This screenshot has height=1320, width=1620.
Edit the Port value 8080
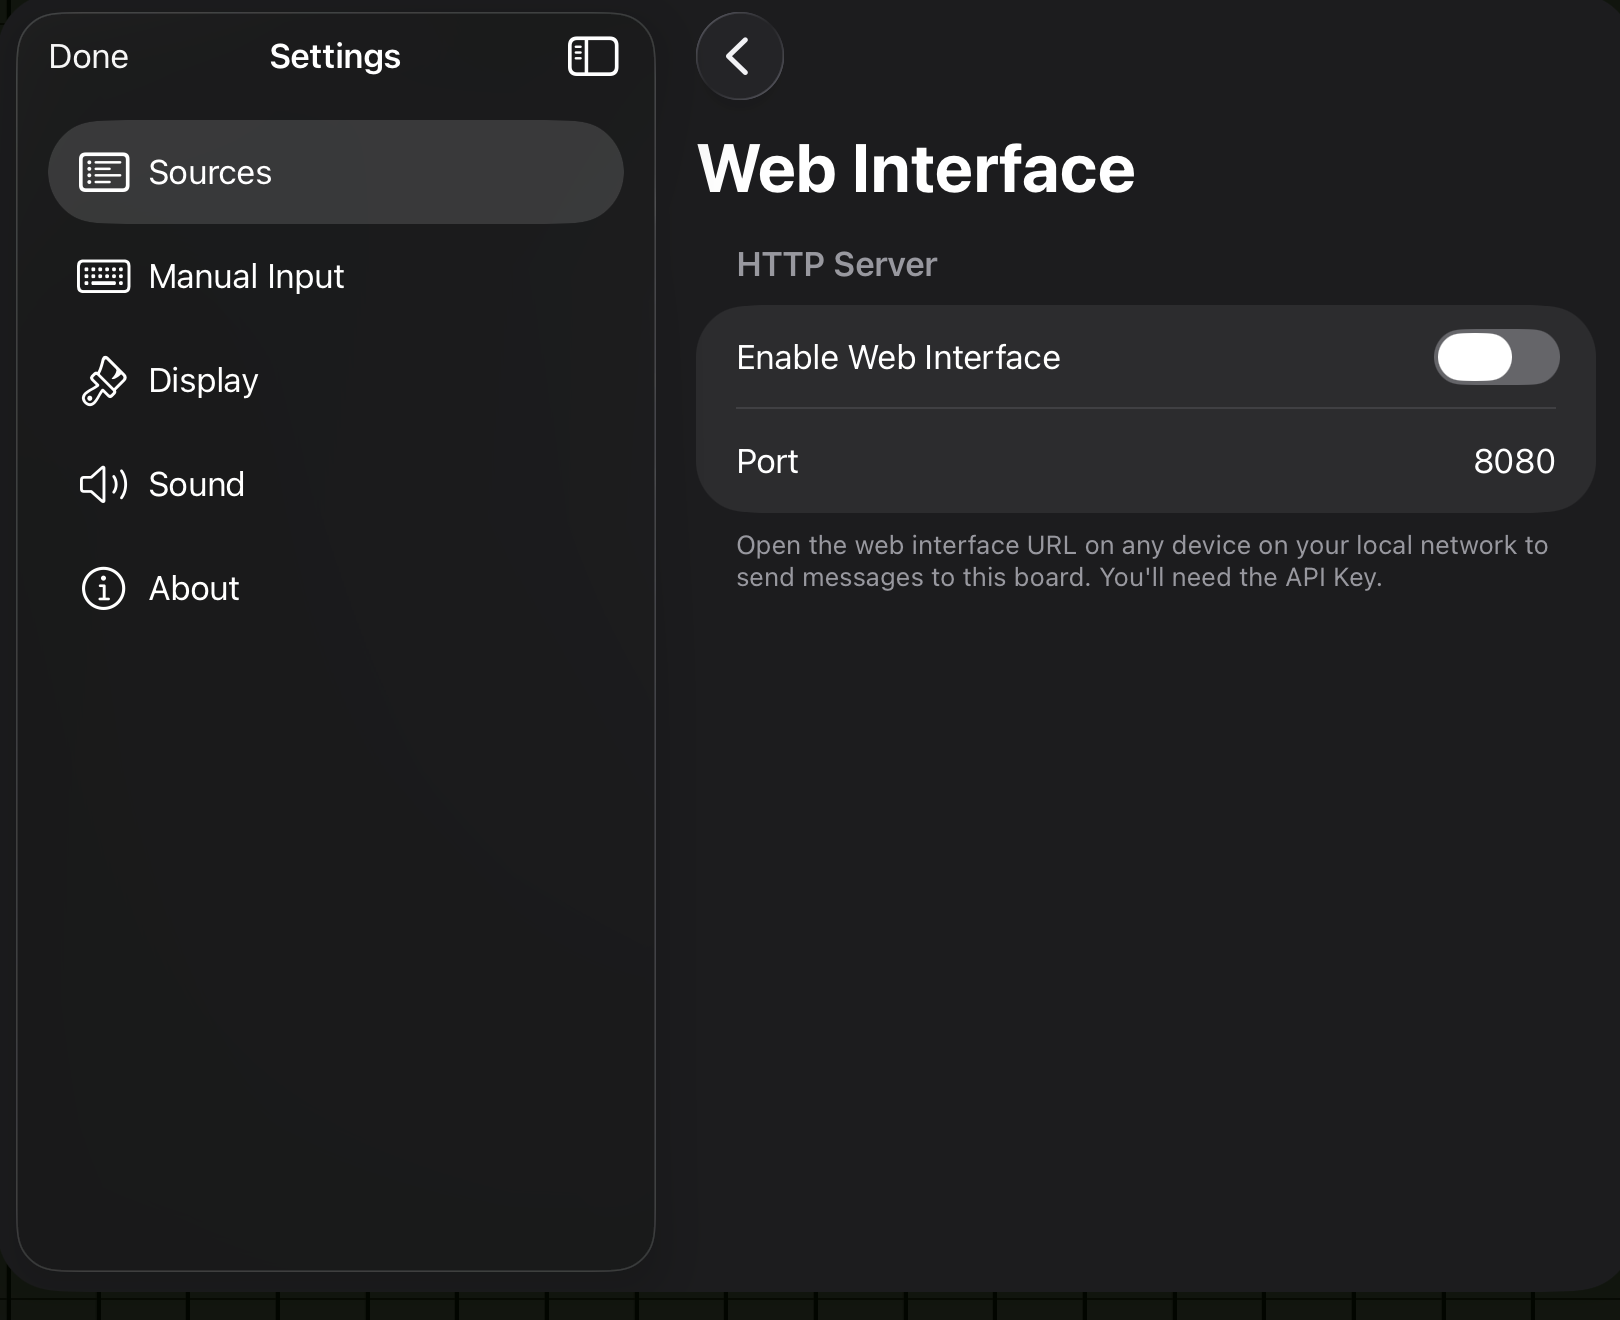pyautogui.click(x=1513, y=462)
